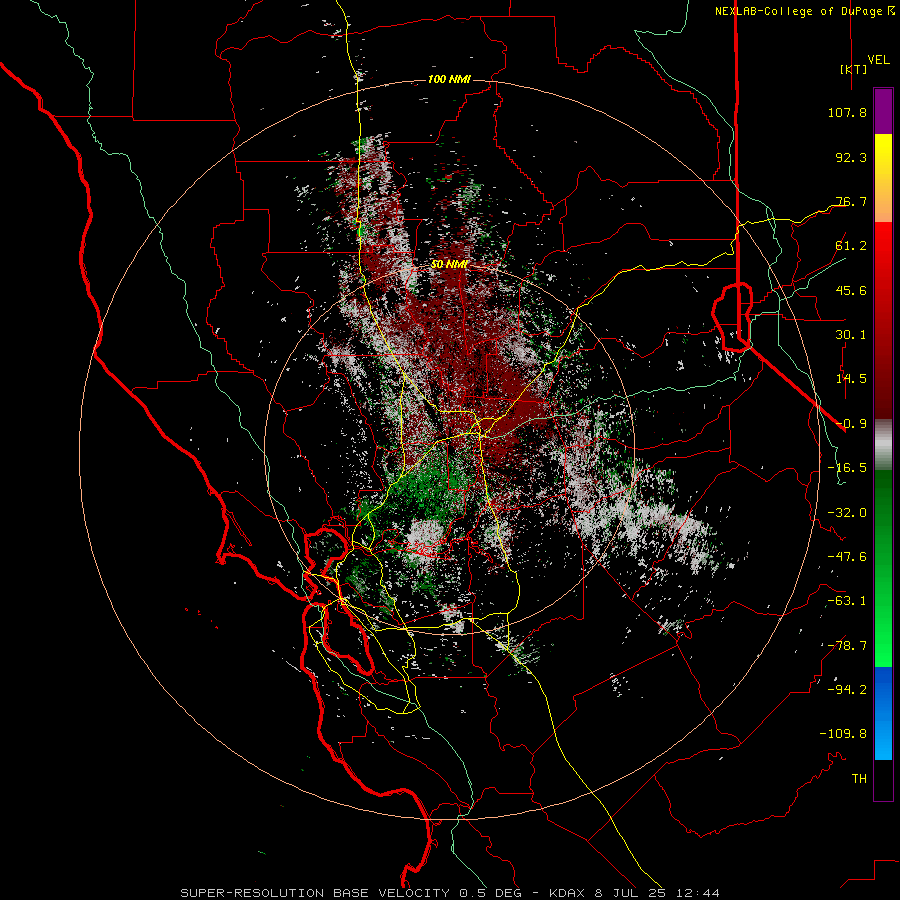The height and width of the screenshot is (900, 900).
Task: Click the TH threshold label on legend
Action: click(859, 779)
